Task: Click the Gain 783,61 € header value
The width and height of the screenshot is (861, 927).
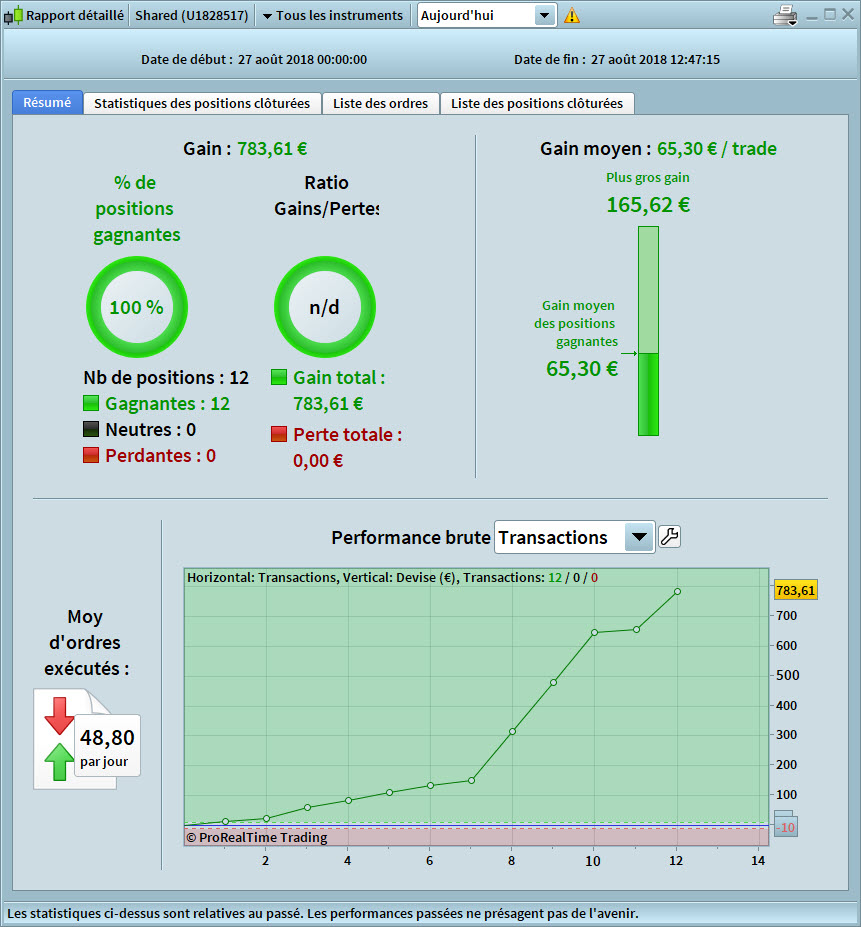Action: pos(272,148)
